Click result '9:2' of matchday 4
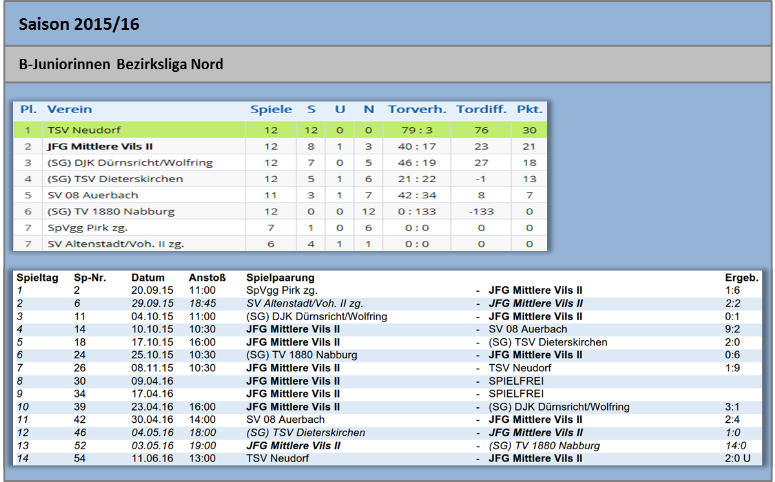Screen dimensions: 775x482 732,329
